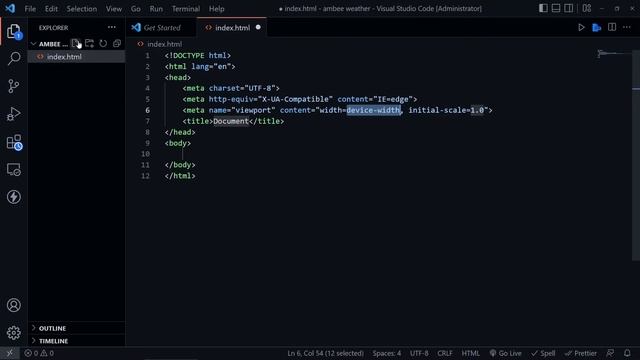Image resolution: width=640 pixels, height=360 pixels.
Task: Click the word Document in the title tag
Action: click(x=231, y=121)
